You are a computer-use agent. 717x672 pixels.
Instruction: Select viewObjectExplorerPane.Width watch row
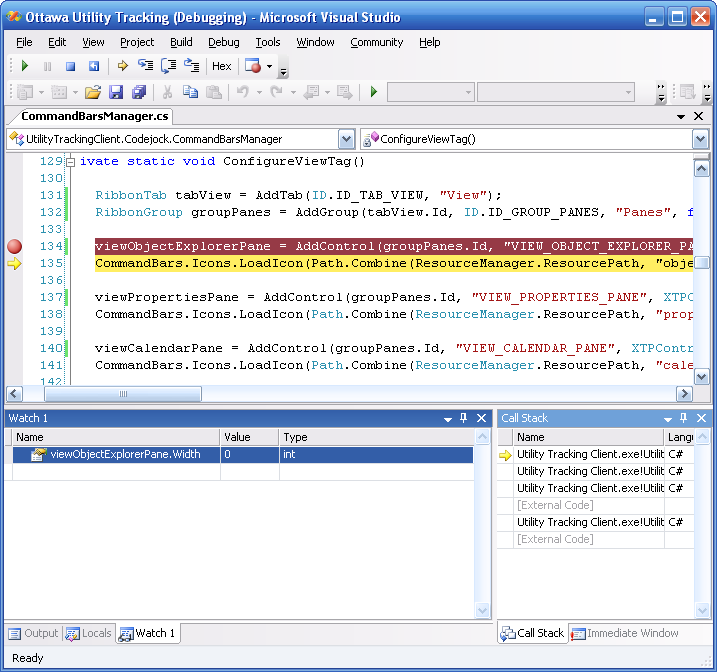click(243, 454)
